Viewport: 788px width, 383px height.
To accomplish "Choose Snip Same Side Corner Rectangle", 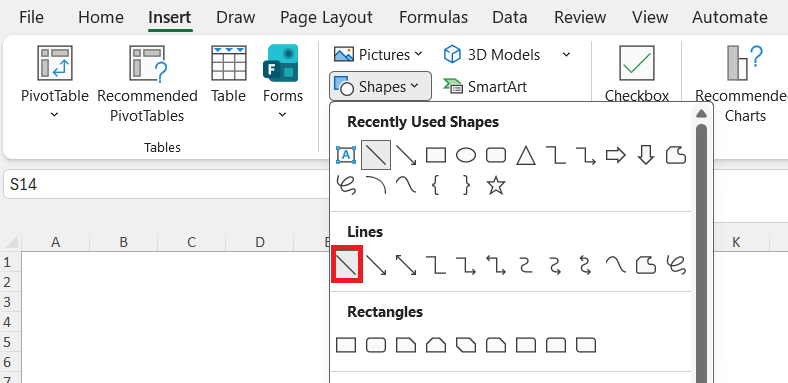I will coord(436,345).
